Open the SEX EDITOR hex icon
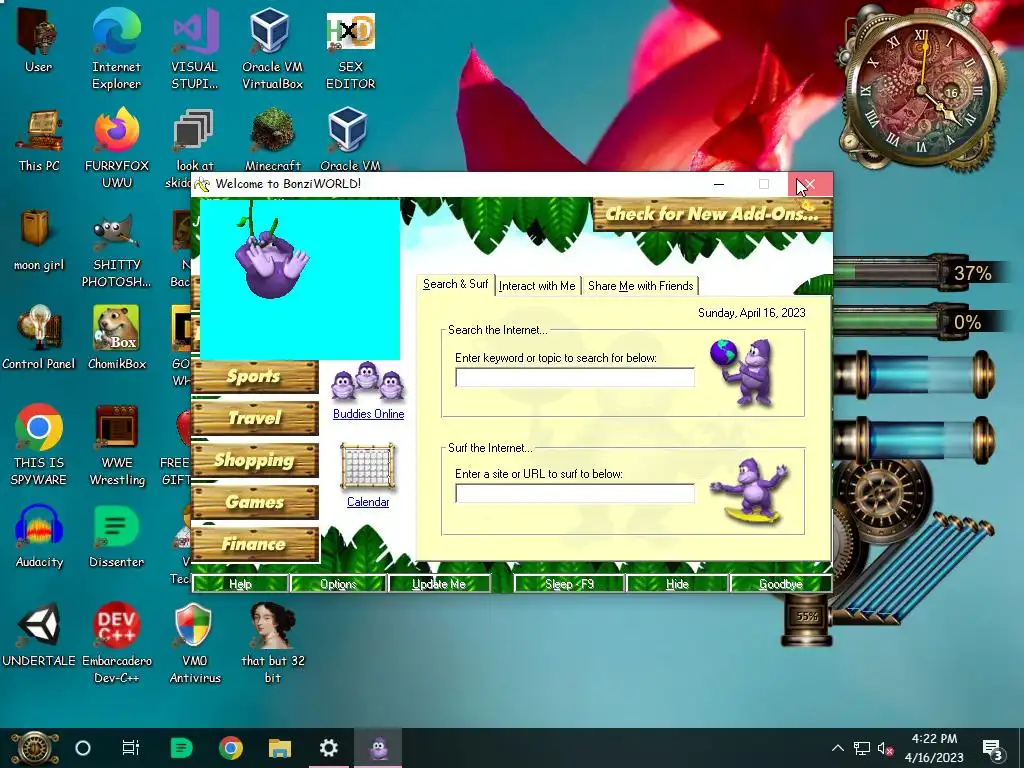Viewport: 1024px width, 768px height. tap(350, 49)
